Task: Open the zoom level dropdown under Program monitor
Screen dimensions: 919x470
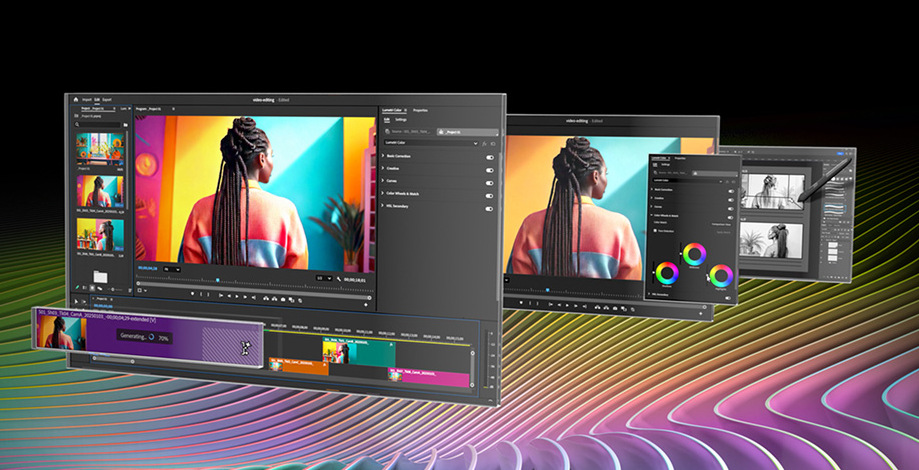Action: click(172, 269)
